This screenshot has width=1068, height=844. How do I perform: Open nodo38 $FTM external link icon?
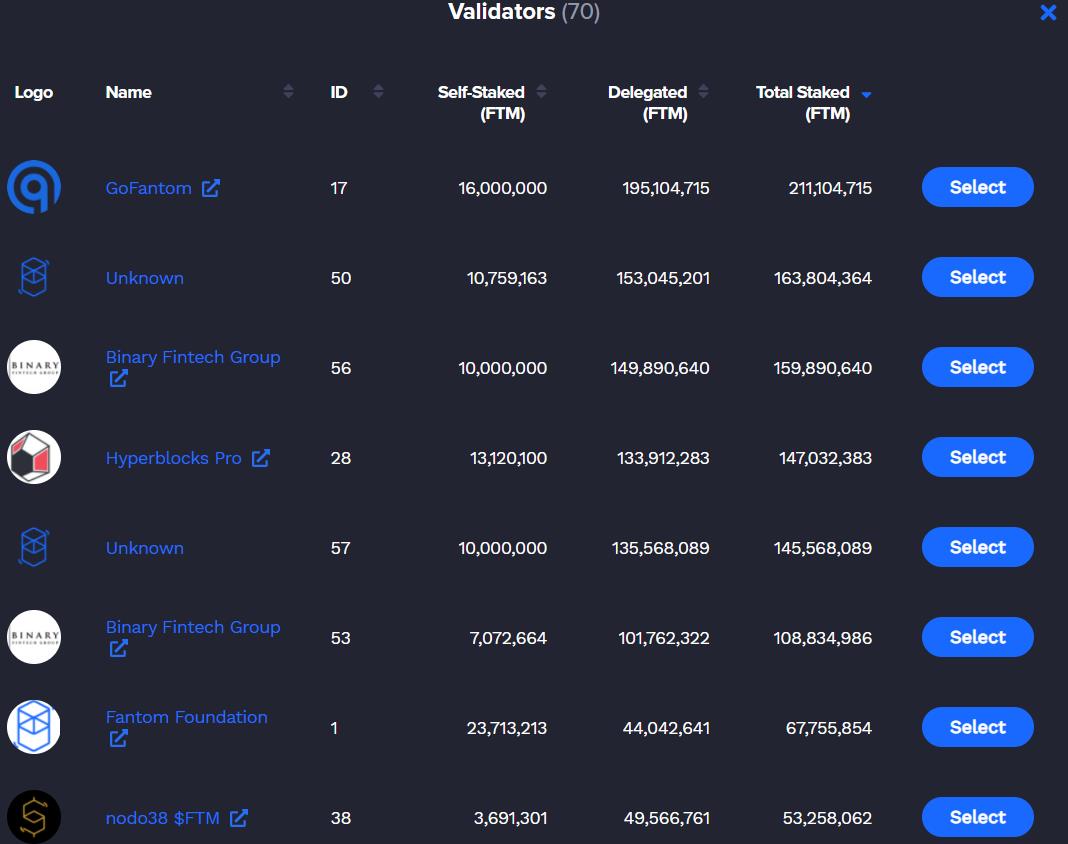tap(239, 818)
